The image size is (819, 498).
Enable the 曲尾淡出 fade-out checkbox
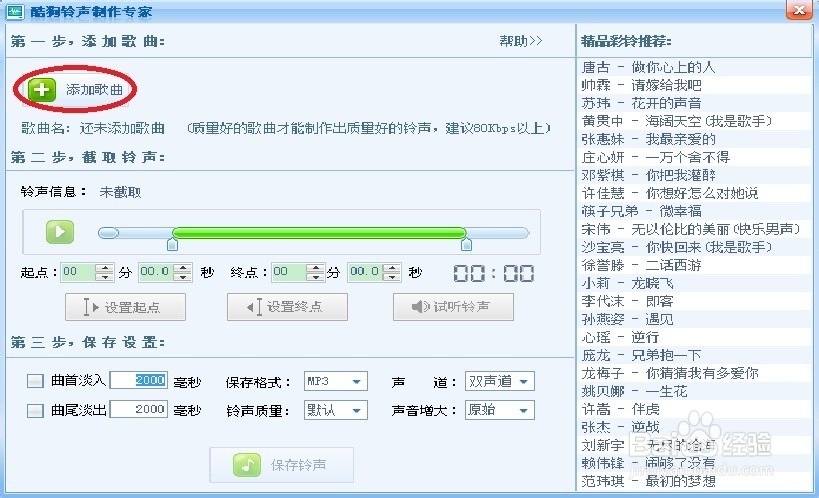(35, 411)
